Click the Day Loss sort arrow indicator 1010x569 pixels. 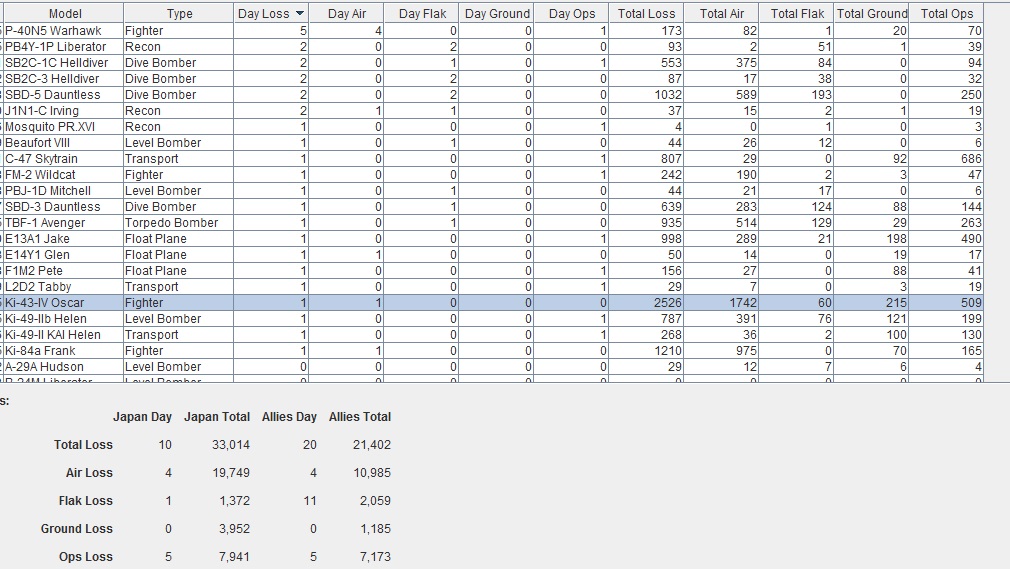pos(300,14)
